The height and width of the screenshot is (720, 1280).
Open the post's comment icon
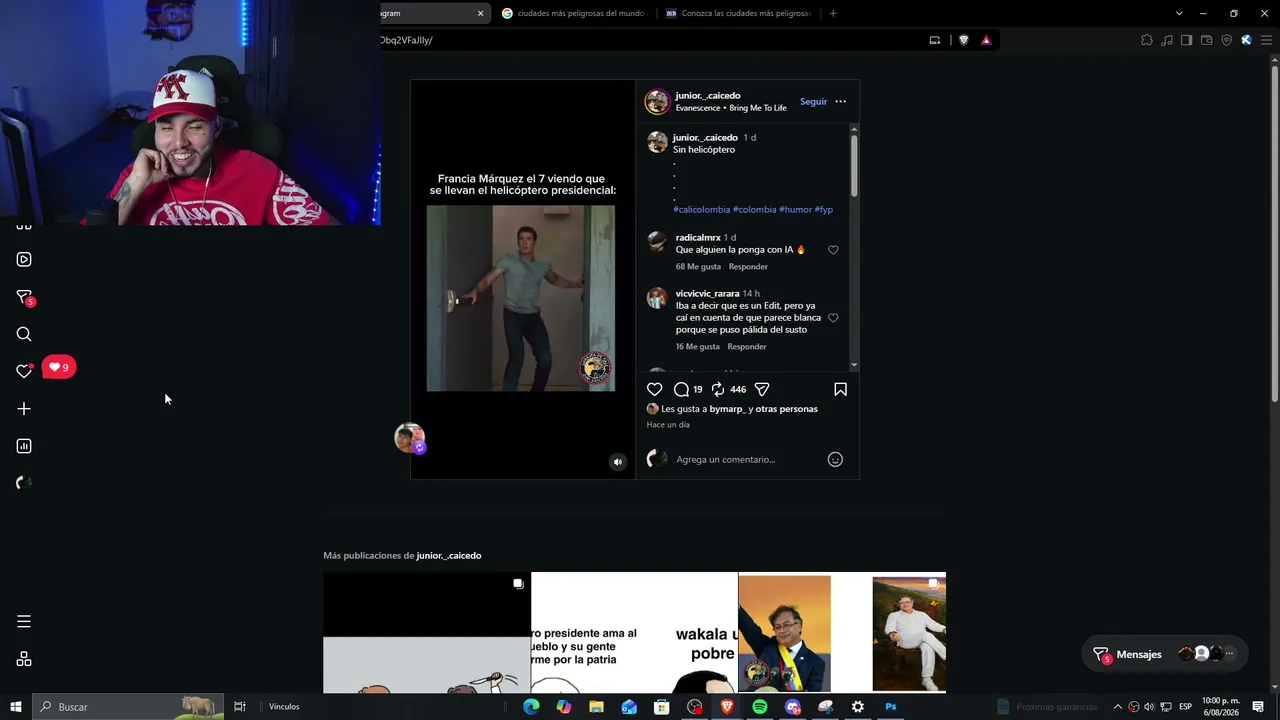pyautogui.click(x=681, y=389)
